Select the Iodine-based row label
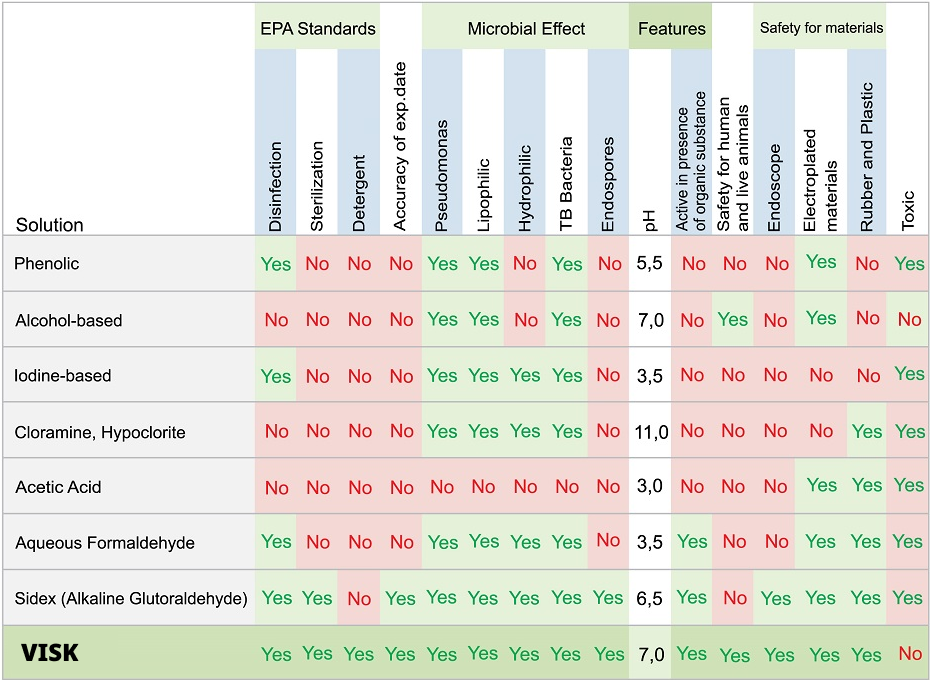 point(63,376)
